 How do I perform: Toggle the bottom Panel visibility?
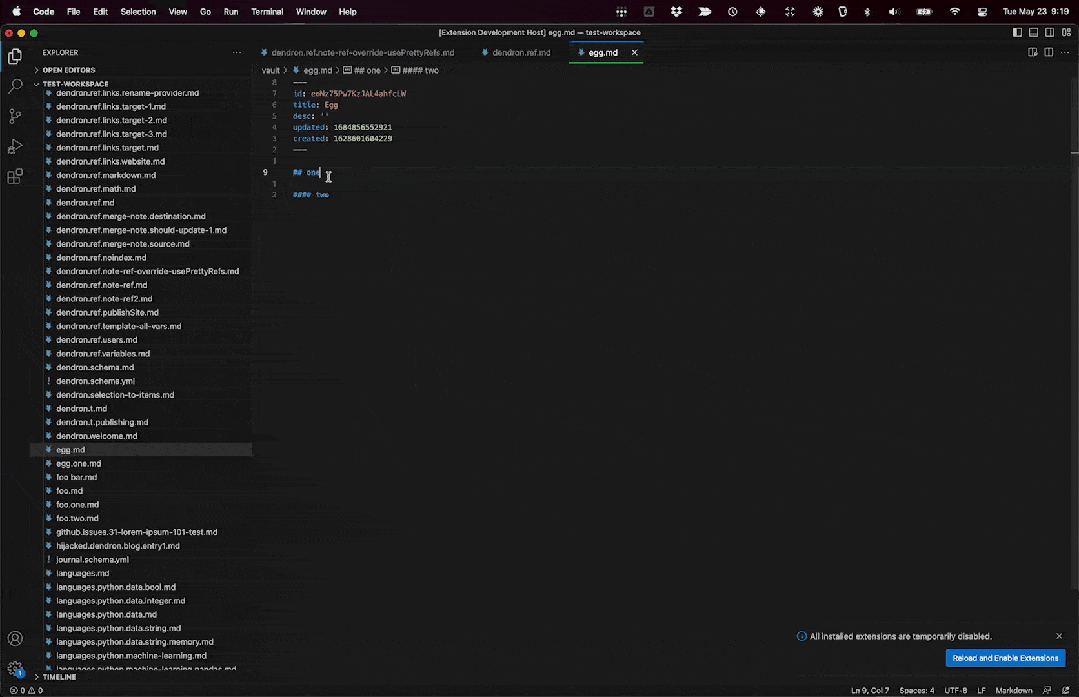pyautogui.click(x=1034, y=33)
